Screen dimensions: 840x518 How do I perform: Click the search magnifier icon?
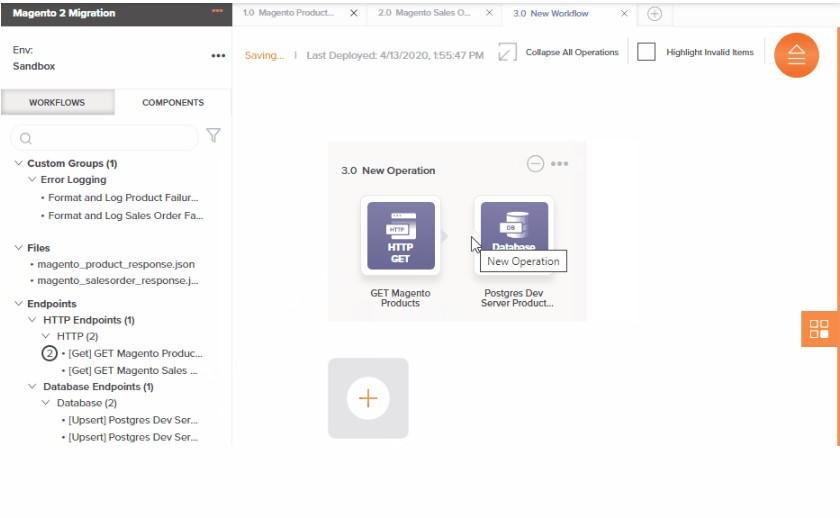[26, 139]
